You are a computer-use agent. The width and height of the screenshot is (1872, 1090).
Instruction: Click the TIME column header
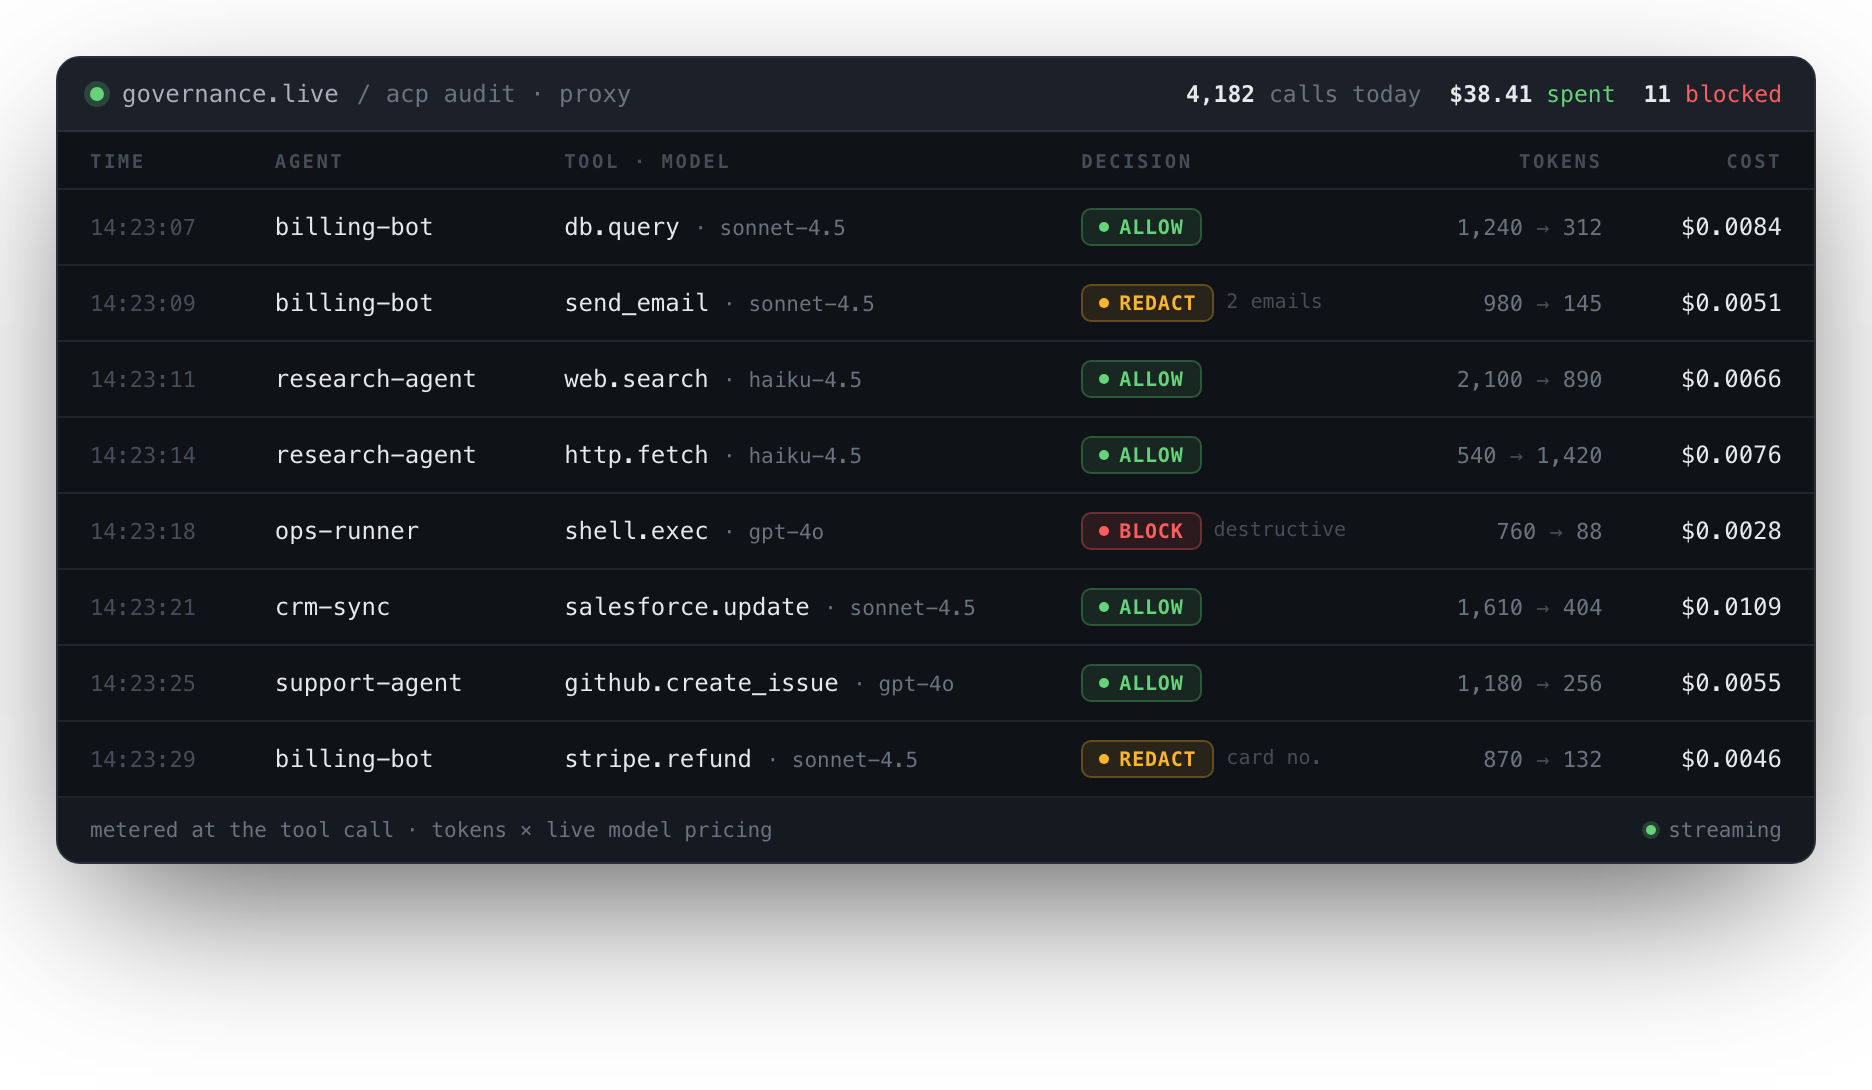click(117, 161)
